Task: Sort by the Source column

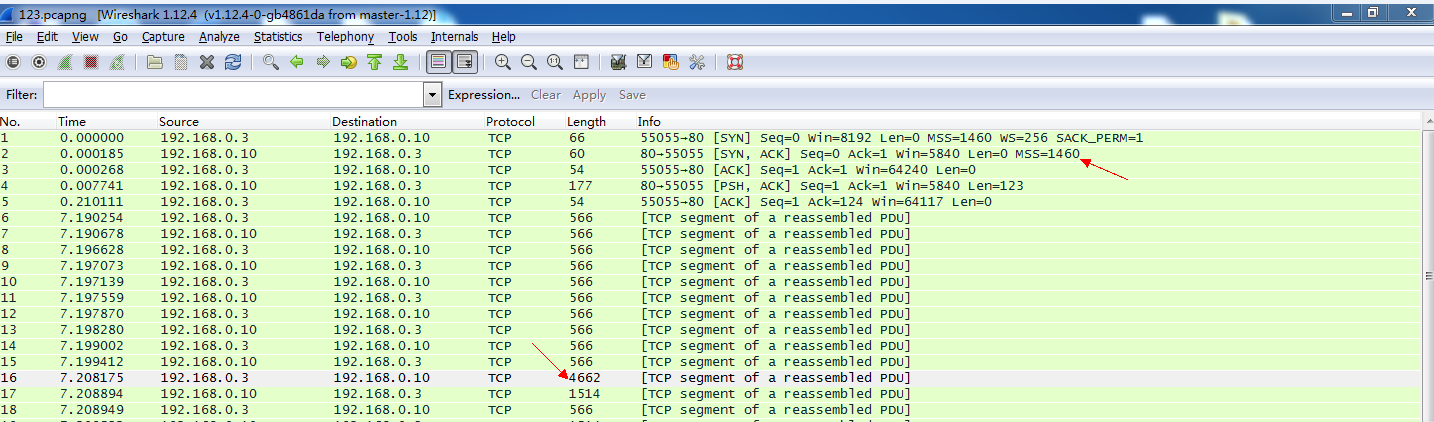Action: coord(179,121)
